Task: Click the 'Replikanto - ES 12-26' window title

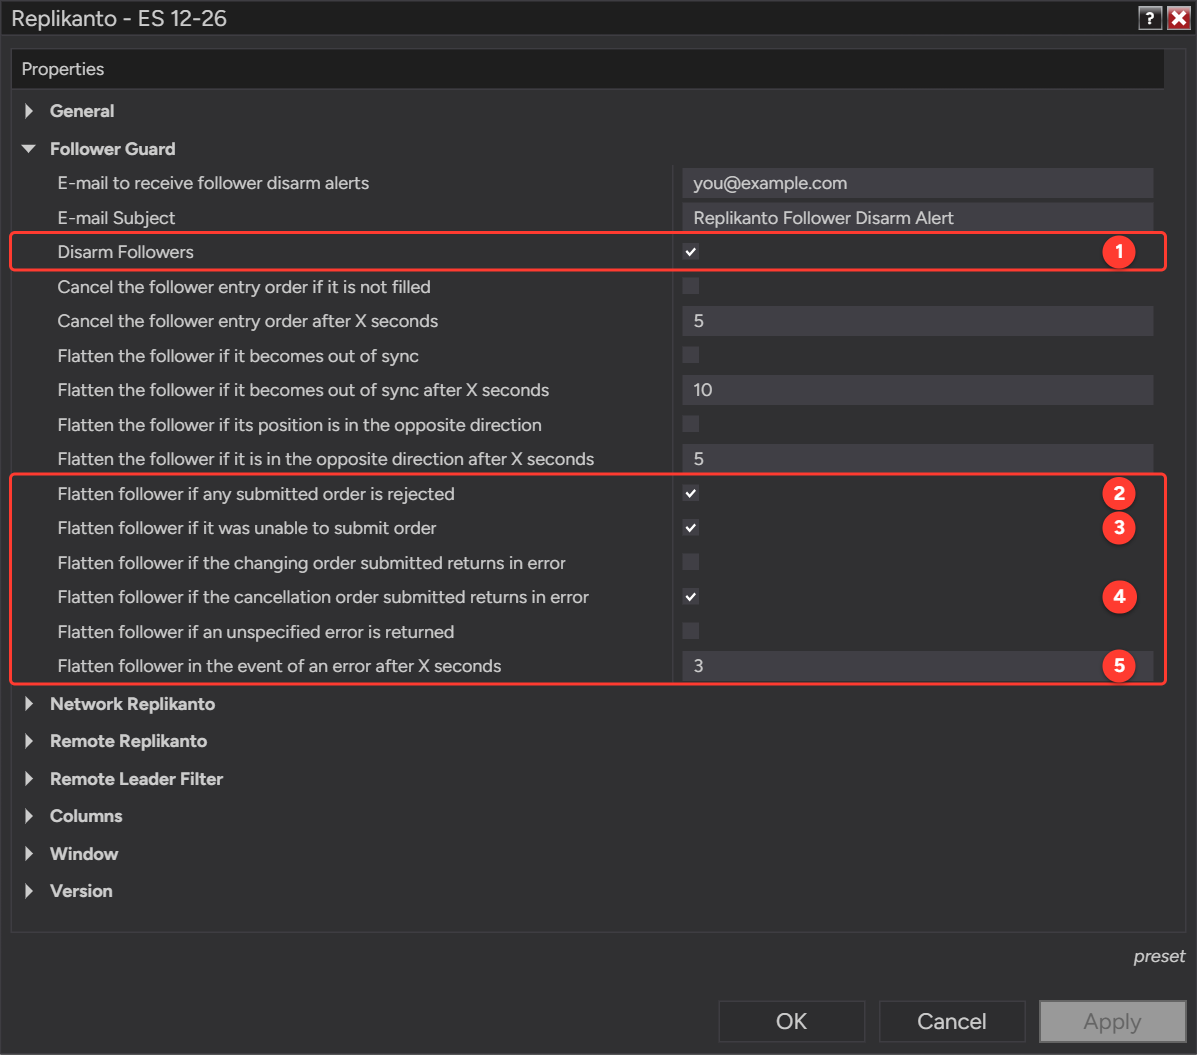Action: coord(119,18)
